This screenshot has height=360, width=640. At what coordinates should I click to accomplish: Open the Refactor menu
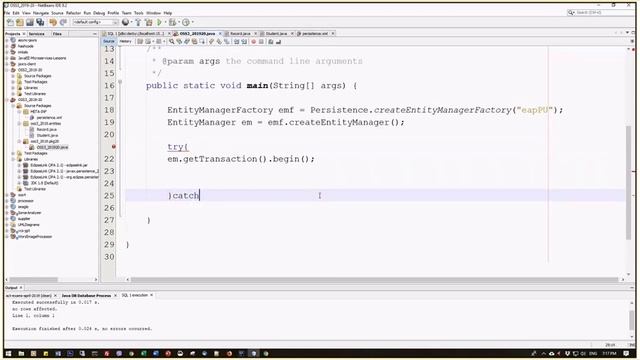73,13
